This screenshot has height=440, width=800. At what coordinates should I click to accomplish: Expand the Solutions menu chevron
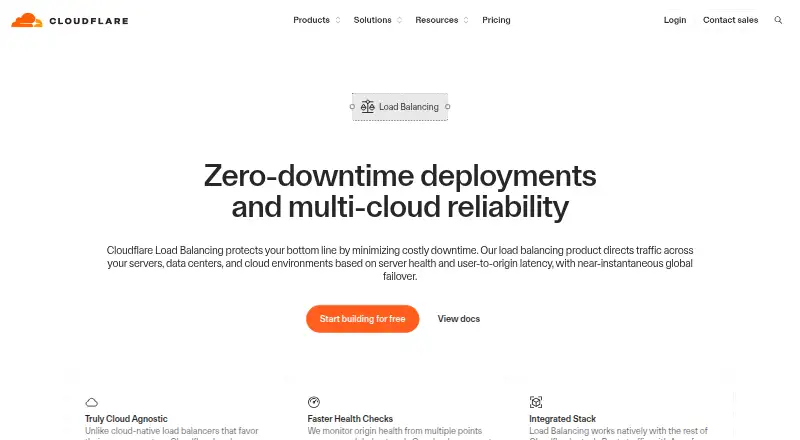coord(399,20)
